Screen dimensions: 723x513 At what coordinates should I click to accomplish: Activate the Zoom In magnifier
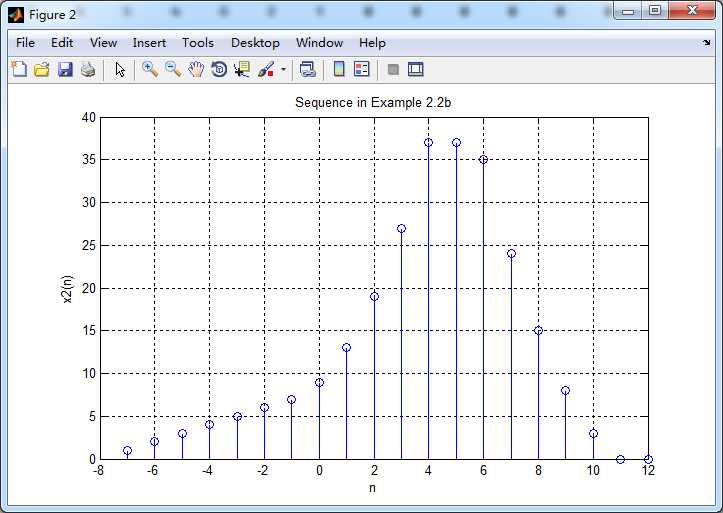point(150,70)
